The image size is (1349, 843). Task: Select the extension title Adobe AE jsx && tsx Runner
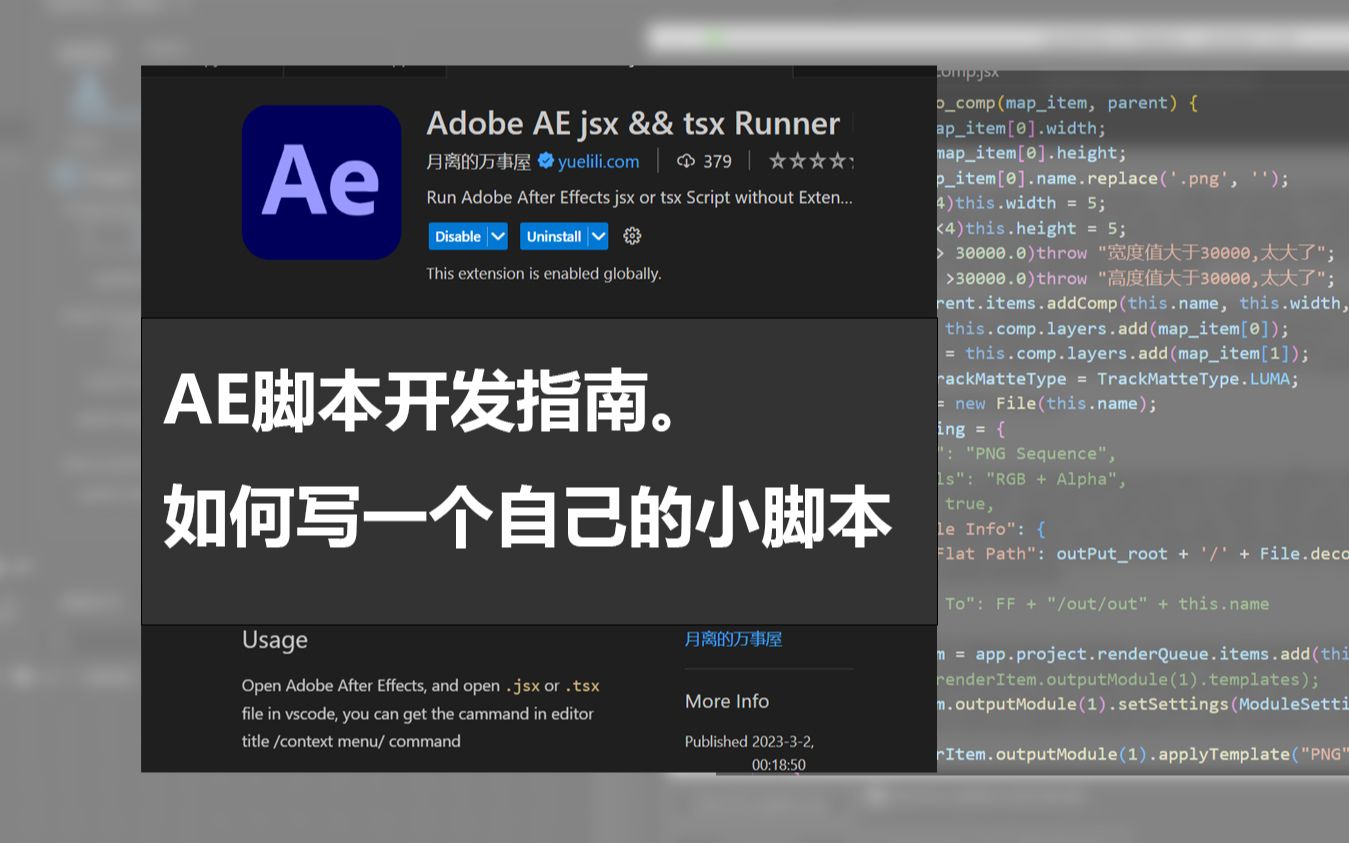[x=632, y=123]
